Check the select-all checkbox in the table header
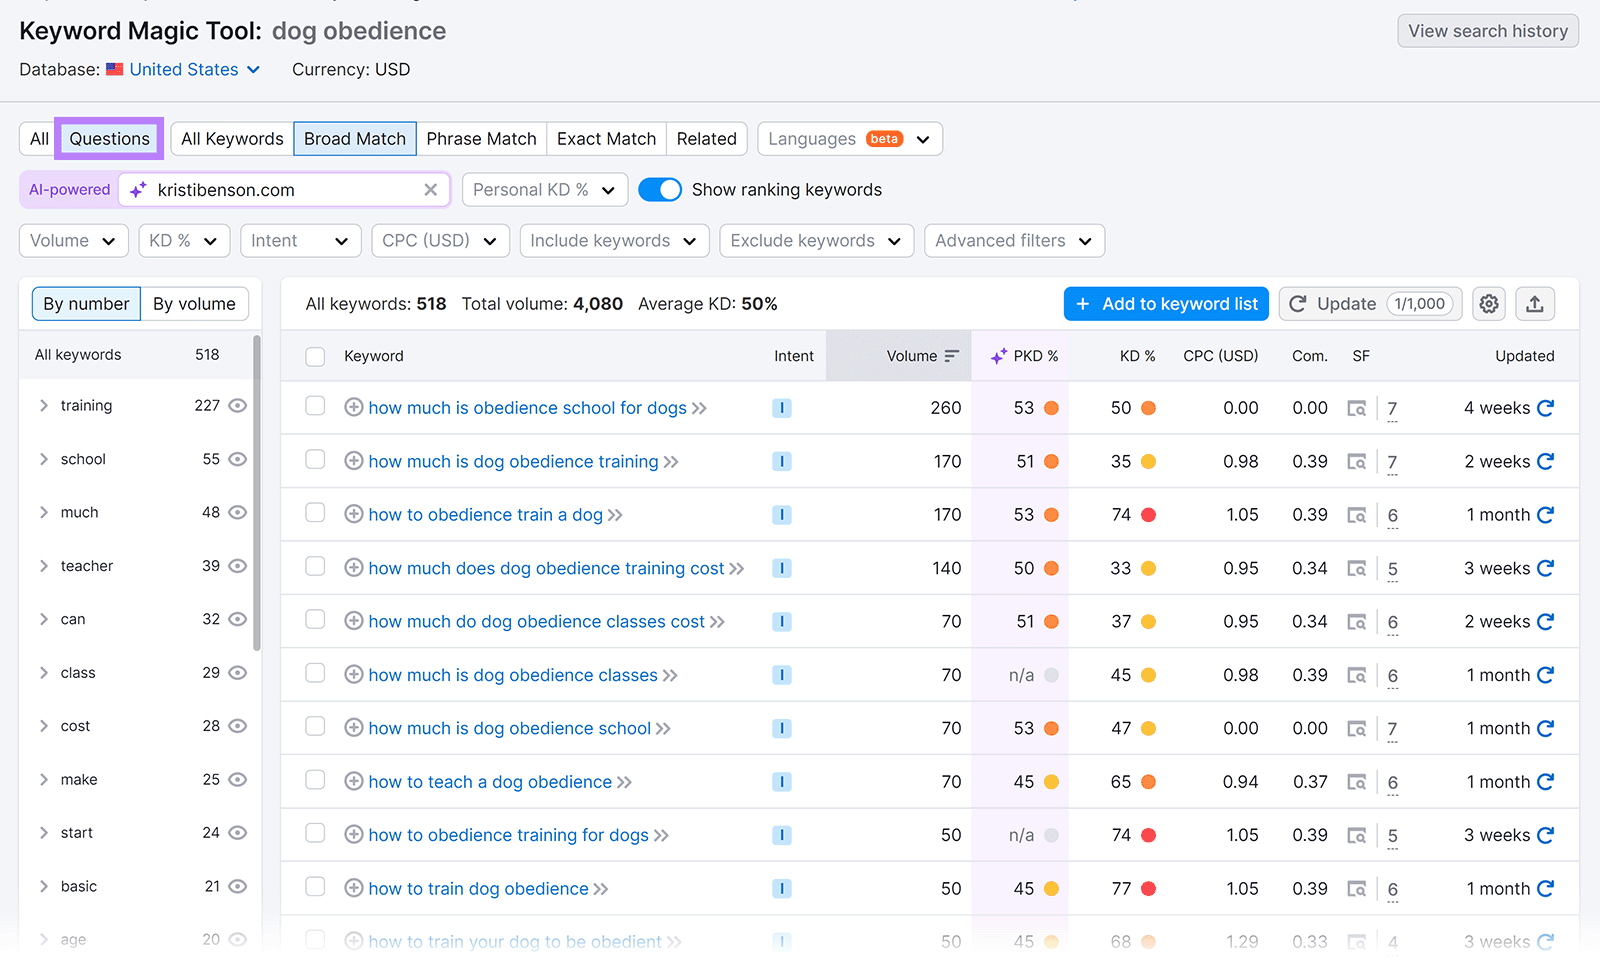Image resolution: width=1600 pixels, height=964 pixels. 315,355
